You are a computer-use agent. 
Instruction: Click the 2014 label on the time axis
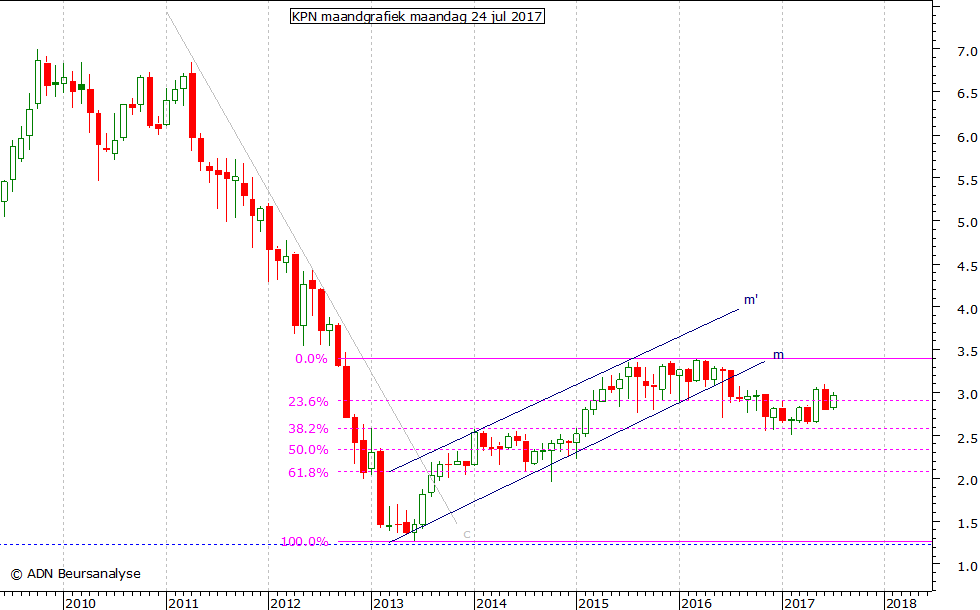(491, 603)
